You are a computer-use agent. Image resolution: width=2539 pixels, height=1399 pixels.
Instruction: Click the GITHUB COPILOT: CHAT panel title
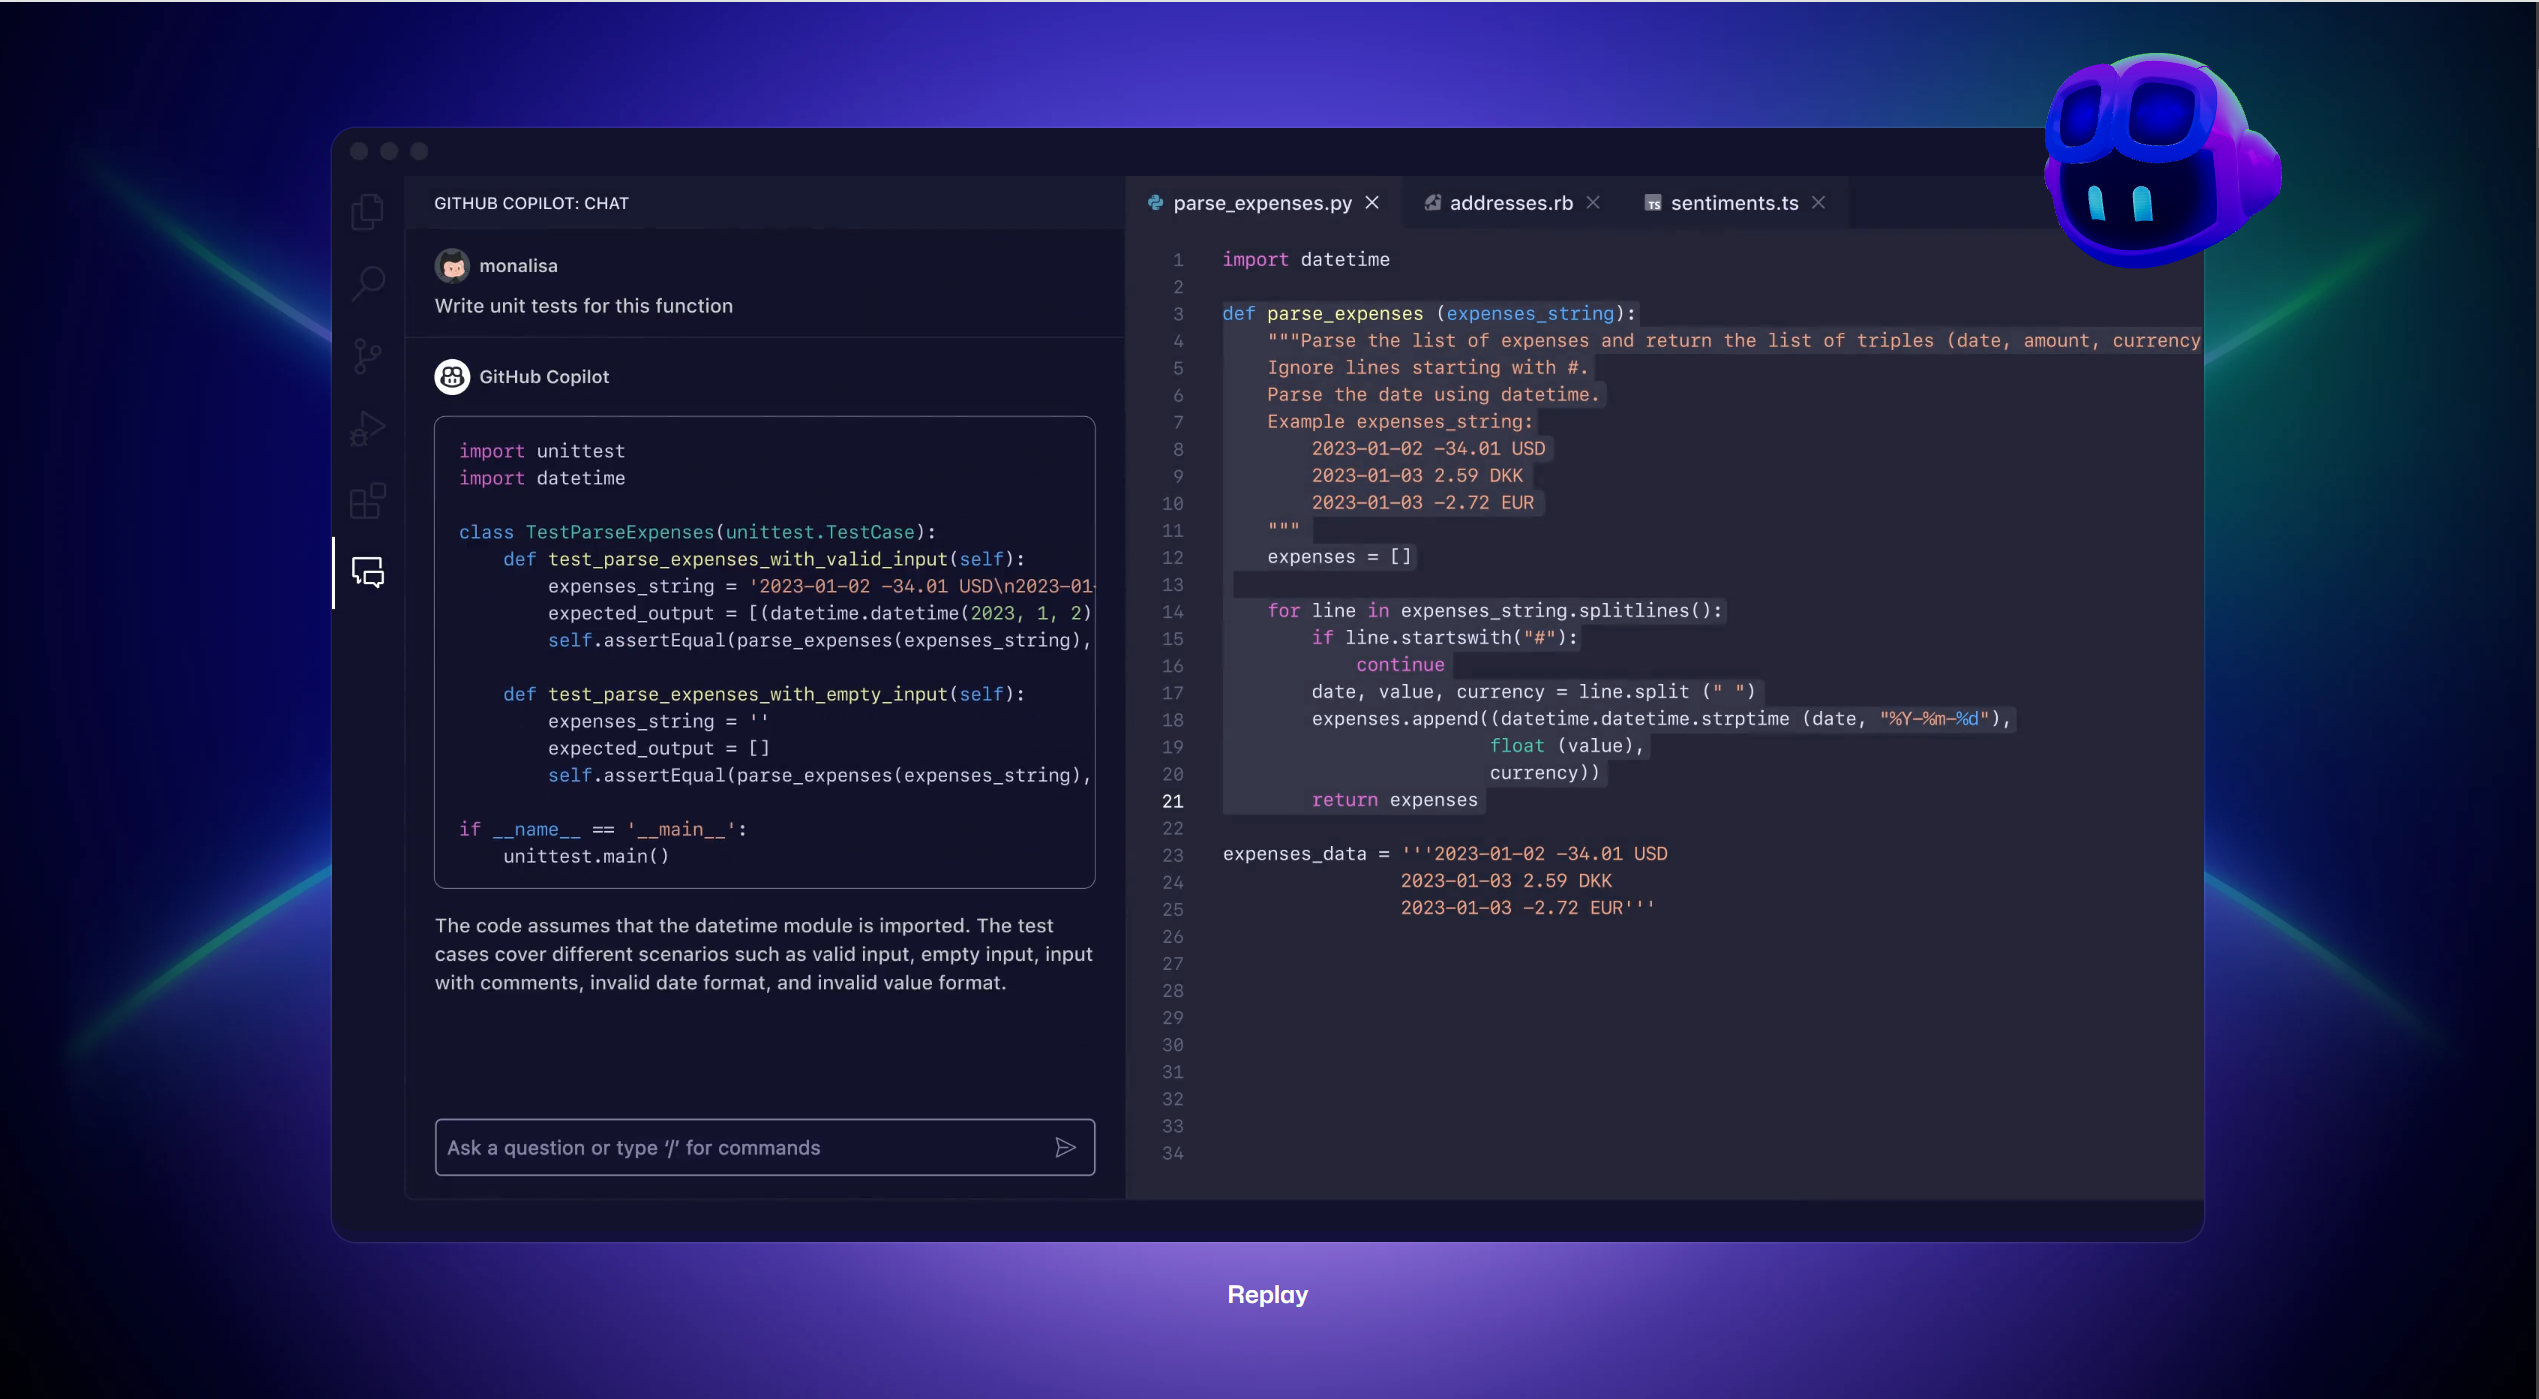click(531, 203)
